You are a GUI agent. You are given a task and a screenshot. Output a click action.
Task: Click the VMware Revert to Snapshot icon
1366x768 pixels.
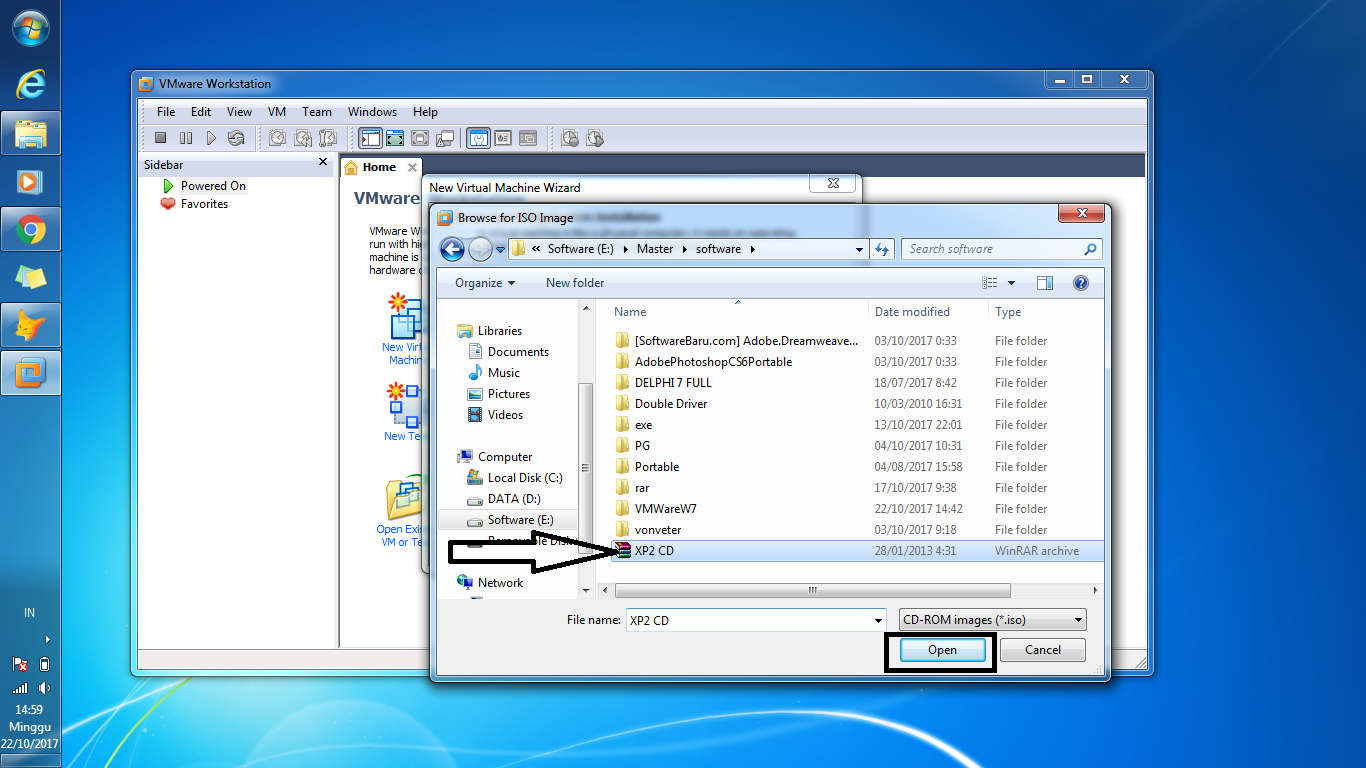pyautogui.click(x=302, y=138)
